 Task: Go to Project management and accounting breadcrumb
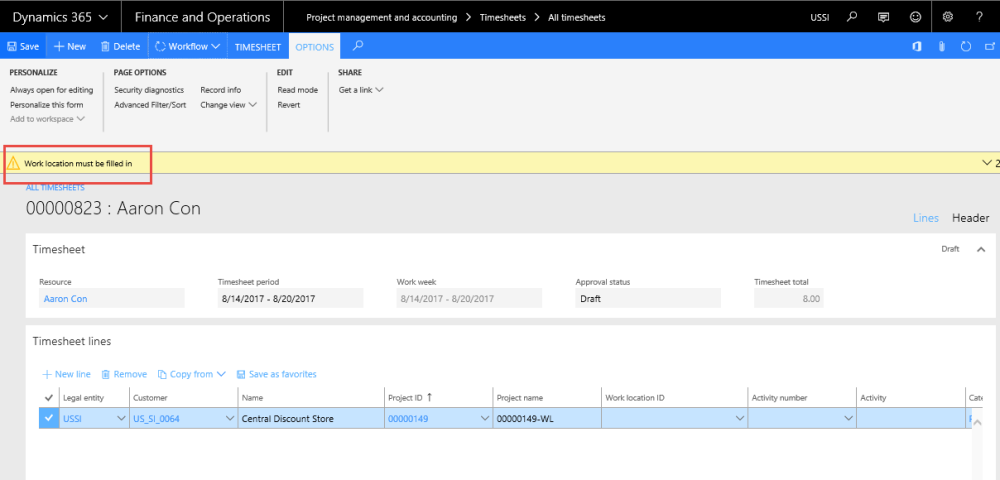click(381, 18)
